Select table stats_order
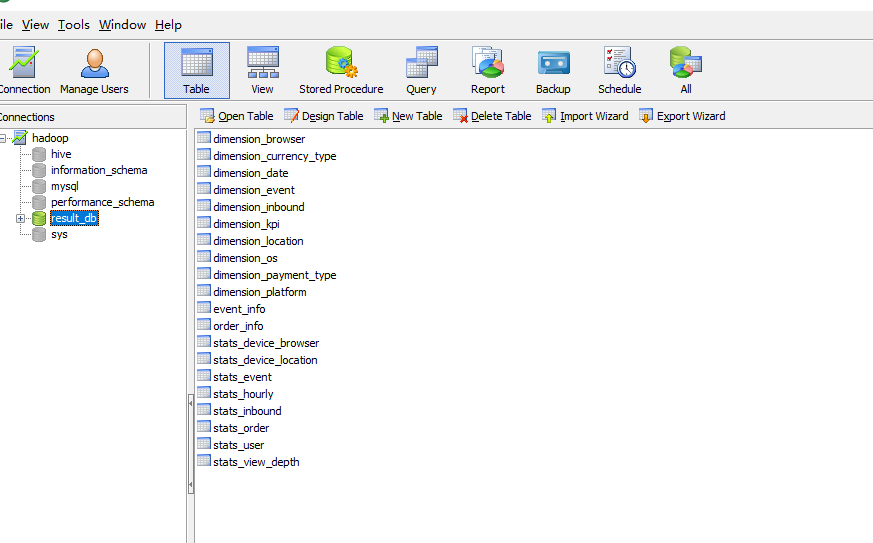Viewport: 873px width, 543px height. tap(241, 428)
